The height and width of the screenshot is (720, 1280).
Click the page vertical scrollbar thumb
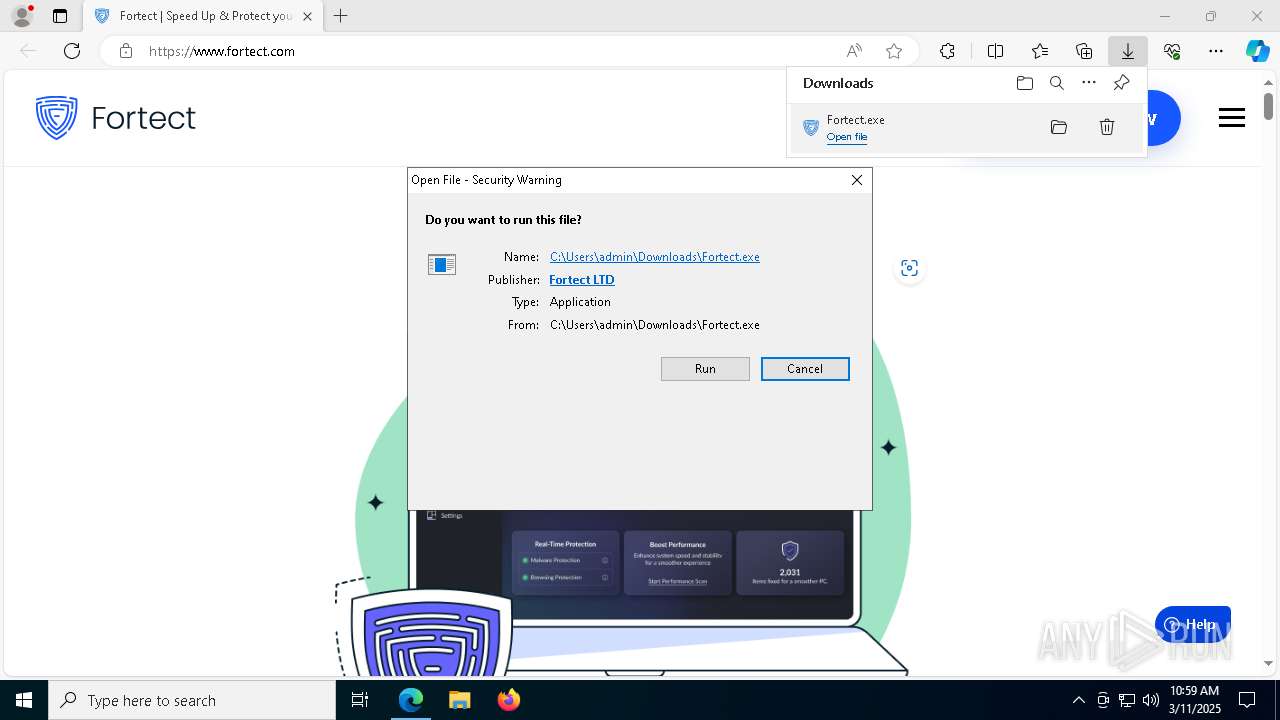pyautogui.click(x=1268, y=105)
